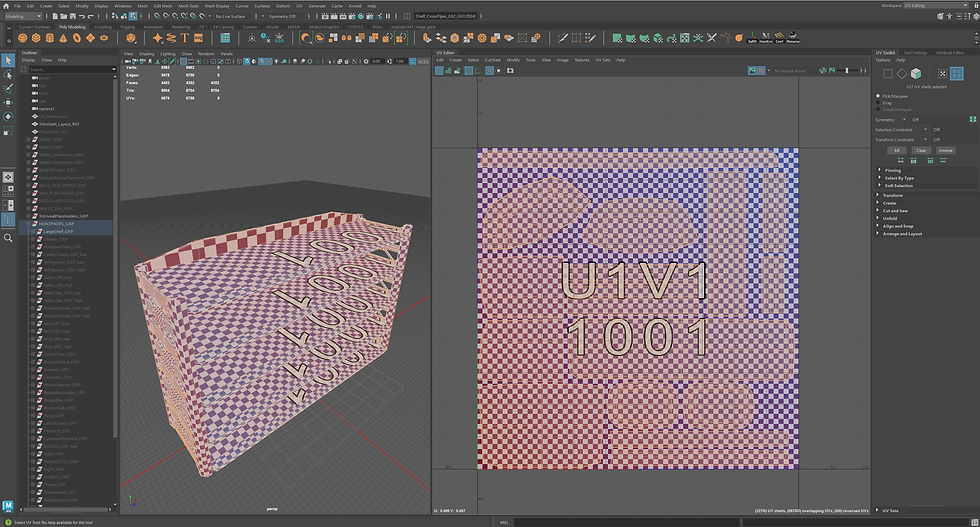Click the Maya home icon

tap(4, 6)
